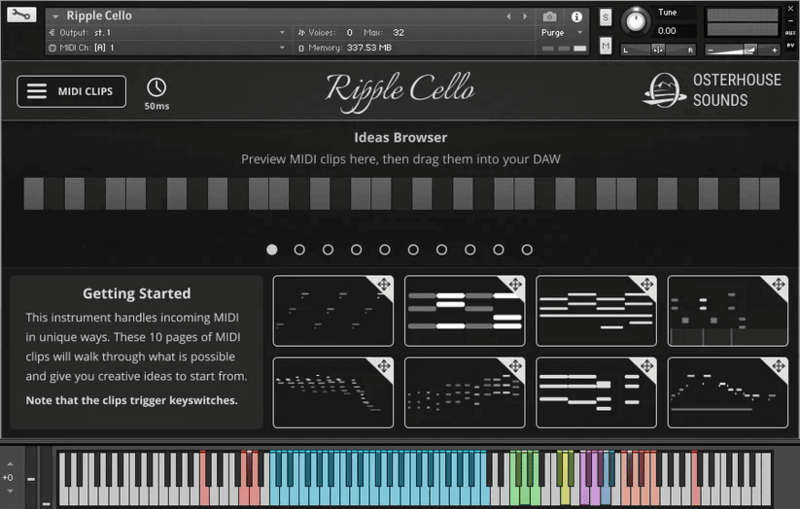Click the MIDI Ch connector icon
800x509 pixels.
click(52, 48)
